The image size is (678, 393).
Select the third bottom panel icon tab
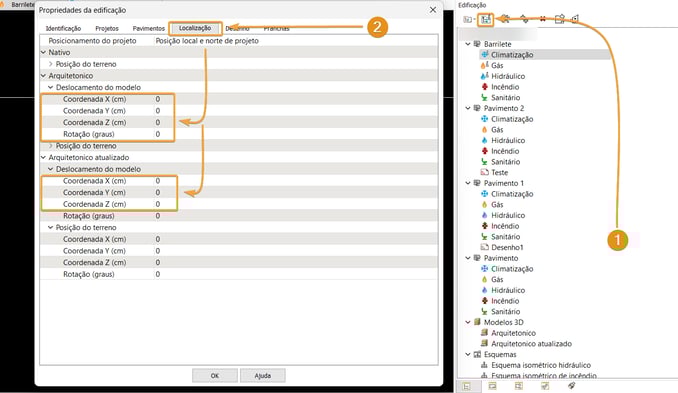pyautogui.click(x=518, y=386)
